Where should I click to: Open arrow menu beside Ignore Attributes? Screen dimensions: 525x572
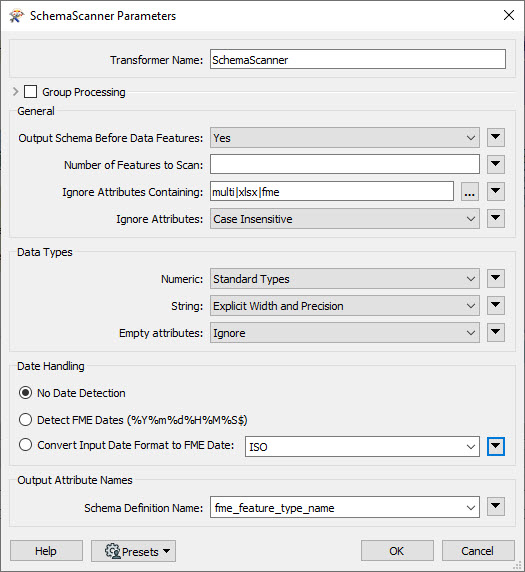(x=495, y=219)
